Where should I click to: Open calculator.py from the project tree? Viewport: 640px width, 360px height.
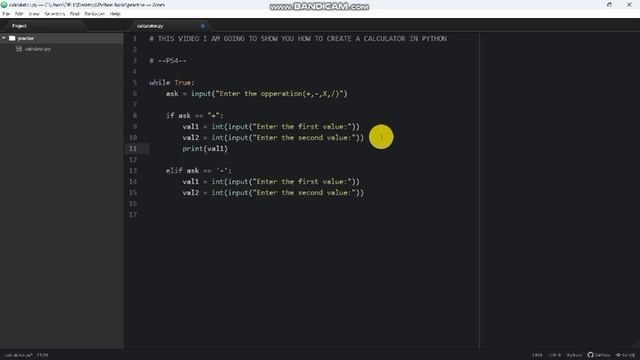click(38, 49)
